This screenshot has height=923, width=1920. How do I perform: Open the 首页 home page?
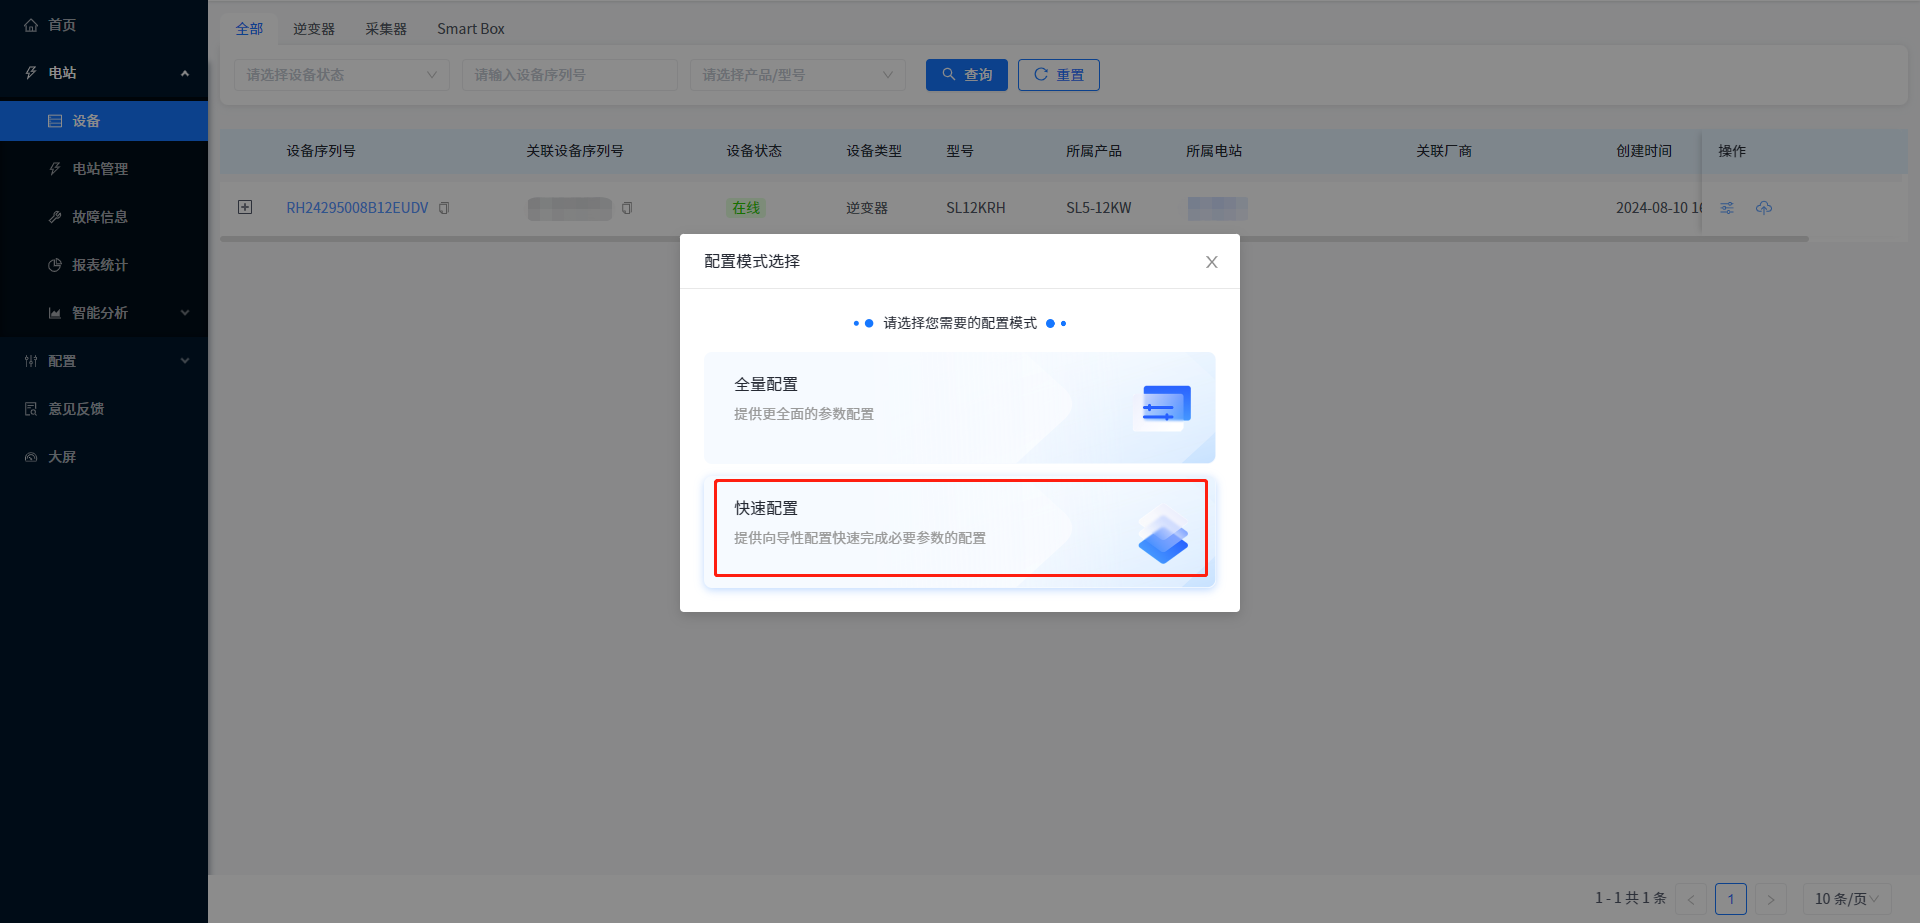(62, 25)
